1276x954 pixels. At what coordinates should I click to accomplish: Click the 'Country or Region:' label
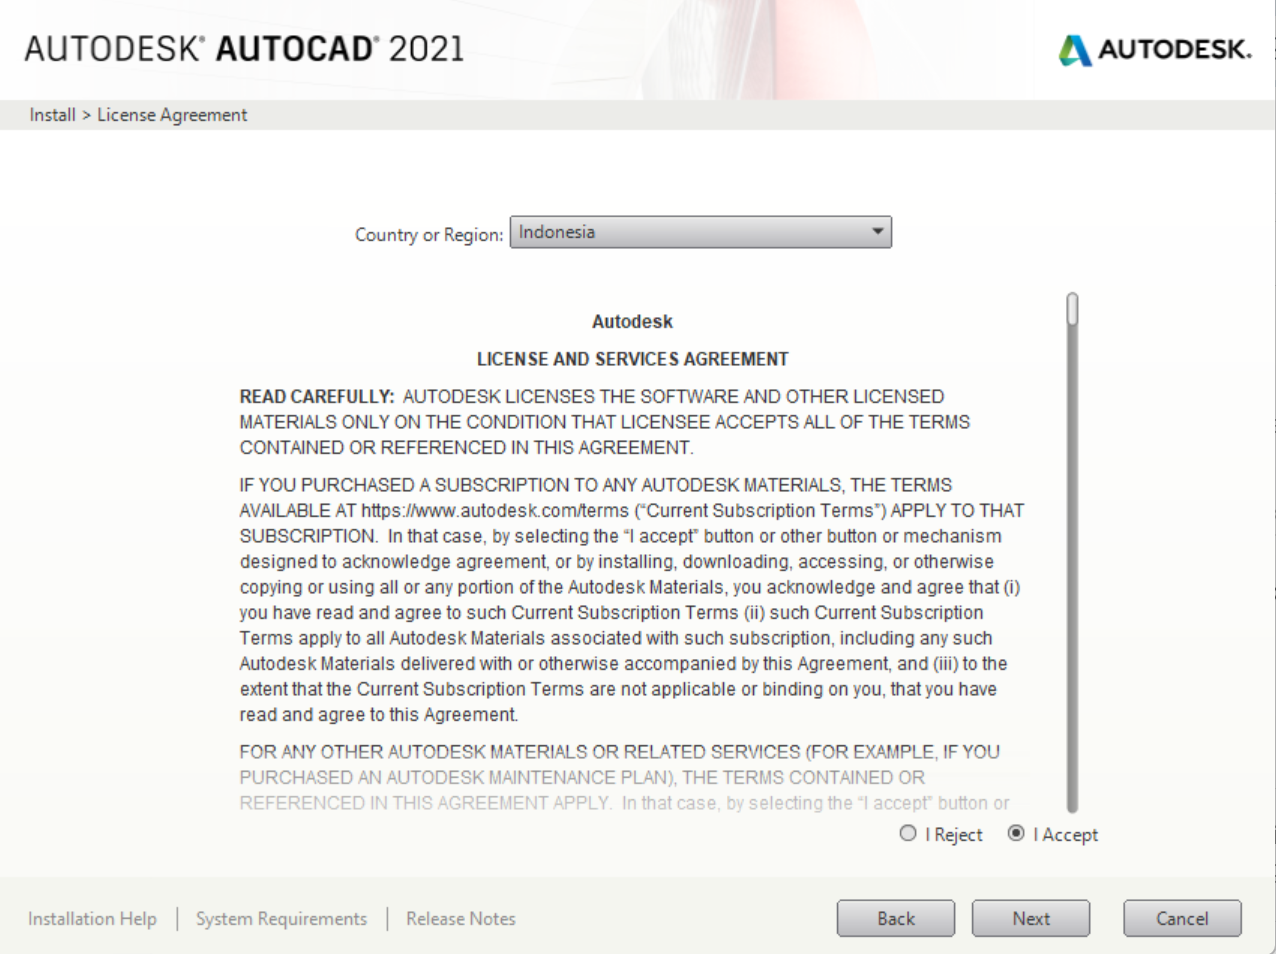point(429,235)
